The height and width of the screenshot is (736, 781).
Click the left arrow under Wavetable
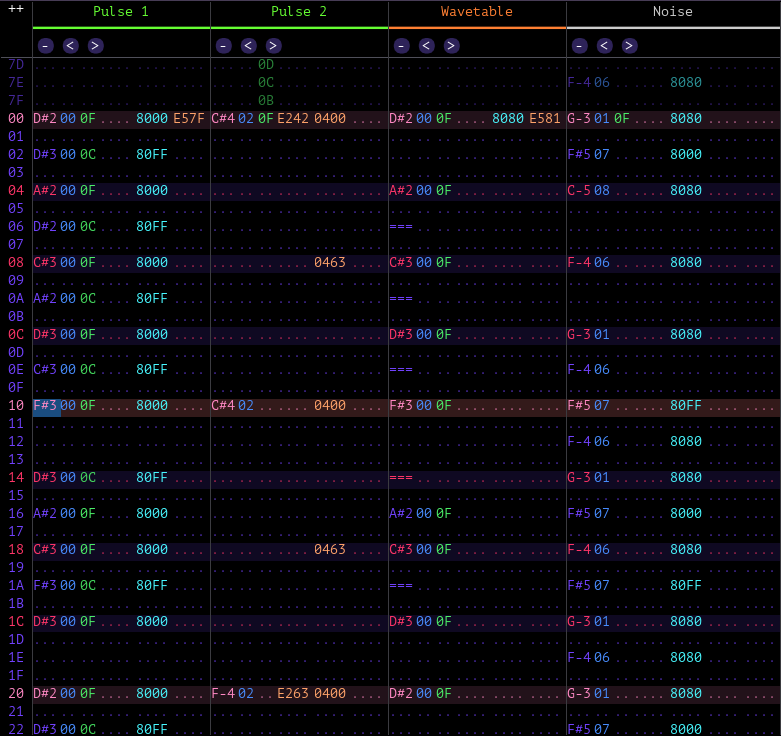click(x=427, y=45)
